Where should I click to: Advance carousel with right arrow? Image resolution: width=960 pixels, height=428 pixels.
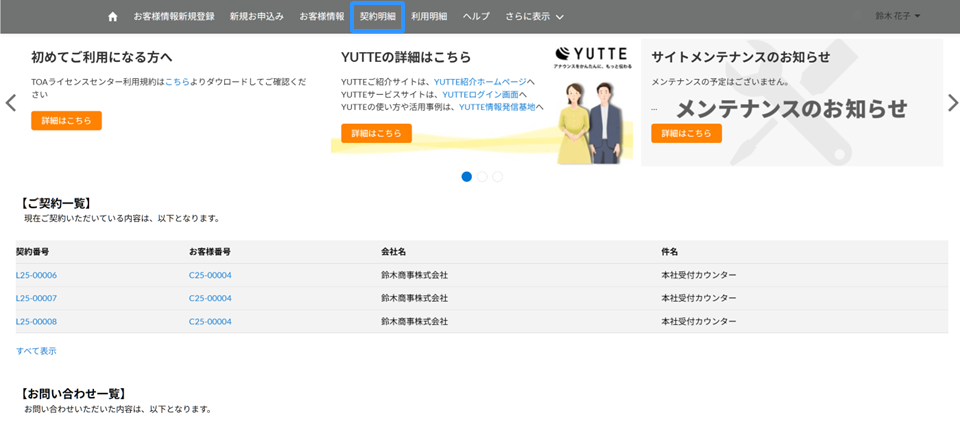[x=952, y=103]
